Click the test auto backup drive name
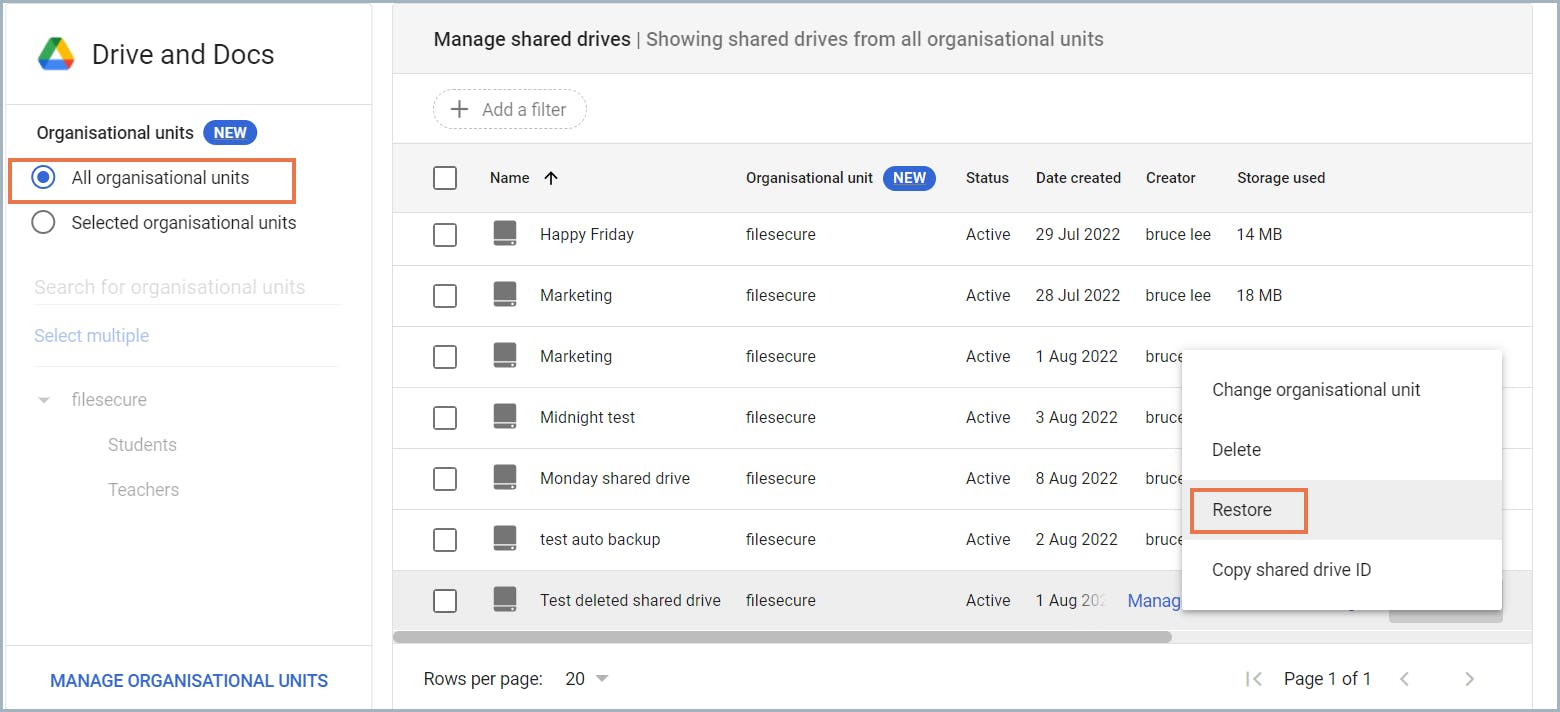1560x712 pixels. pyautogui.click(x=600, y=540)
